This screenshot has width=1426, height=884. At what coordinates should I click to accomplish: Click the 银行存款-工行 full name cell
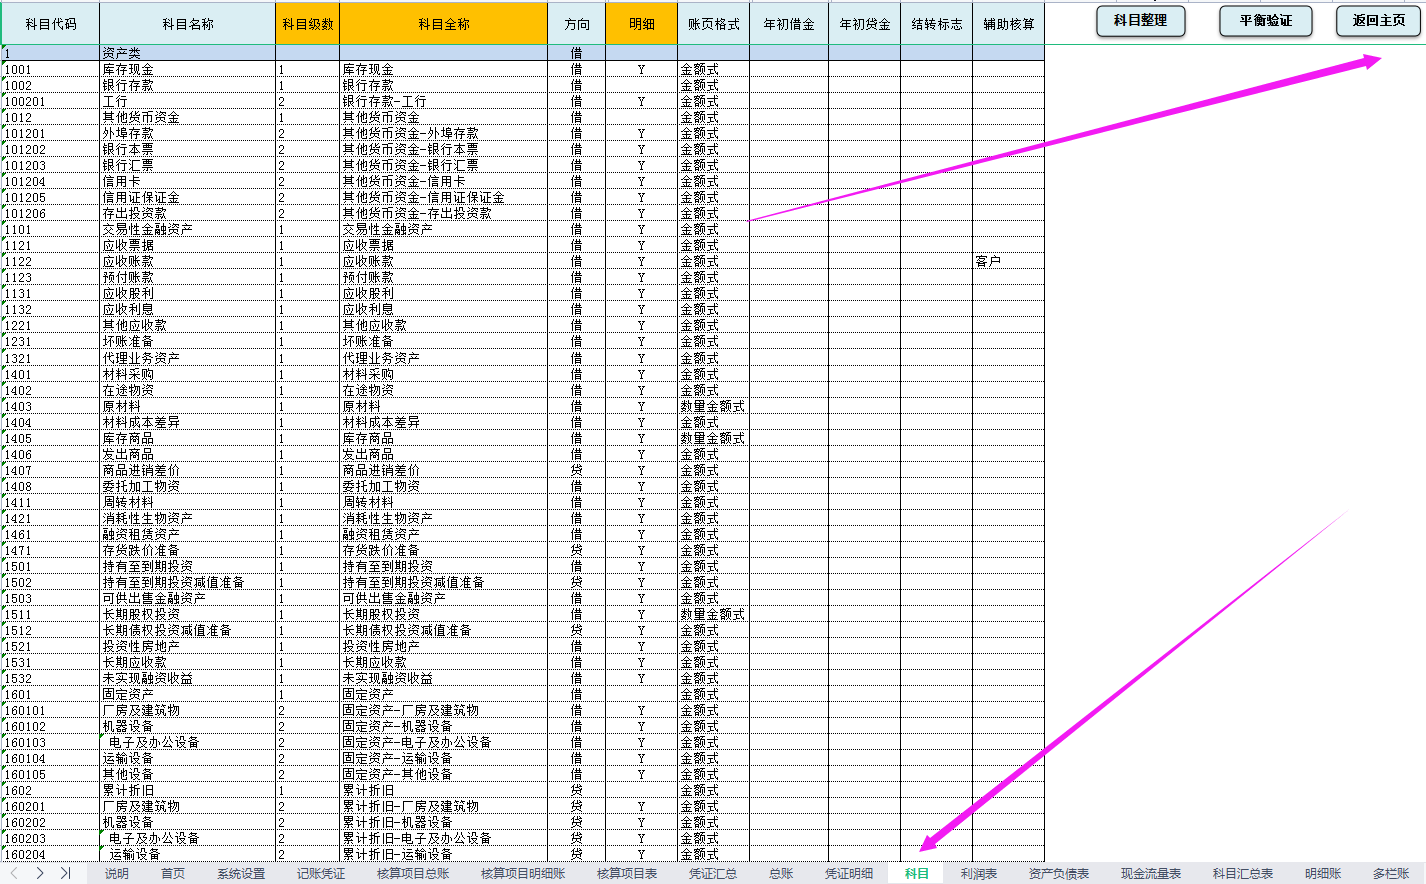[444, 102]
